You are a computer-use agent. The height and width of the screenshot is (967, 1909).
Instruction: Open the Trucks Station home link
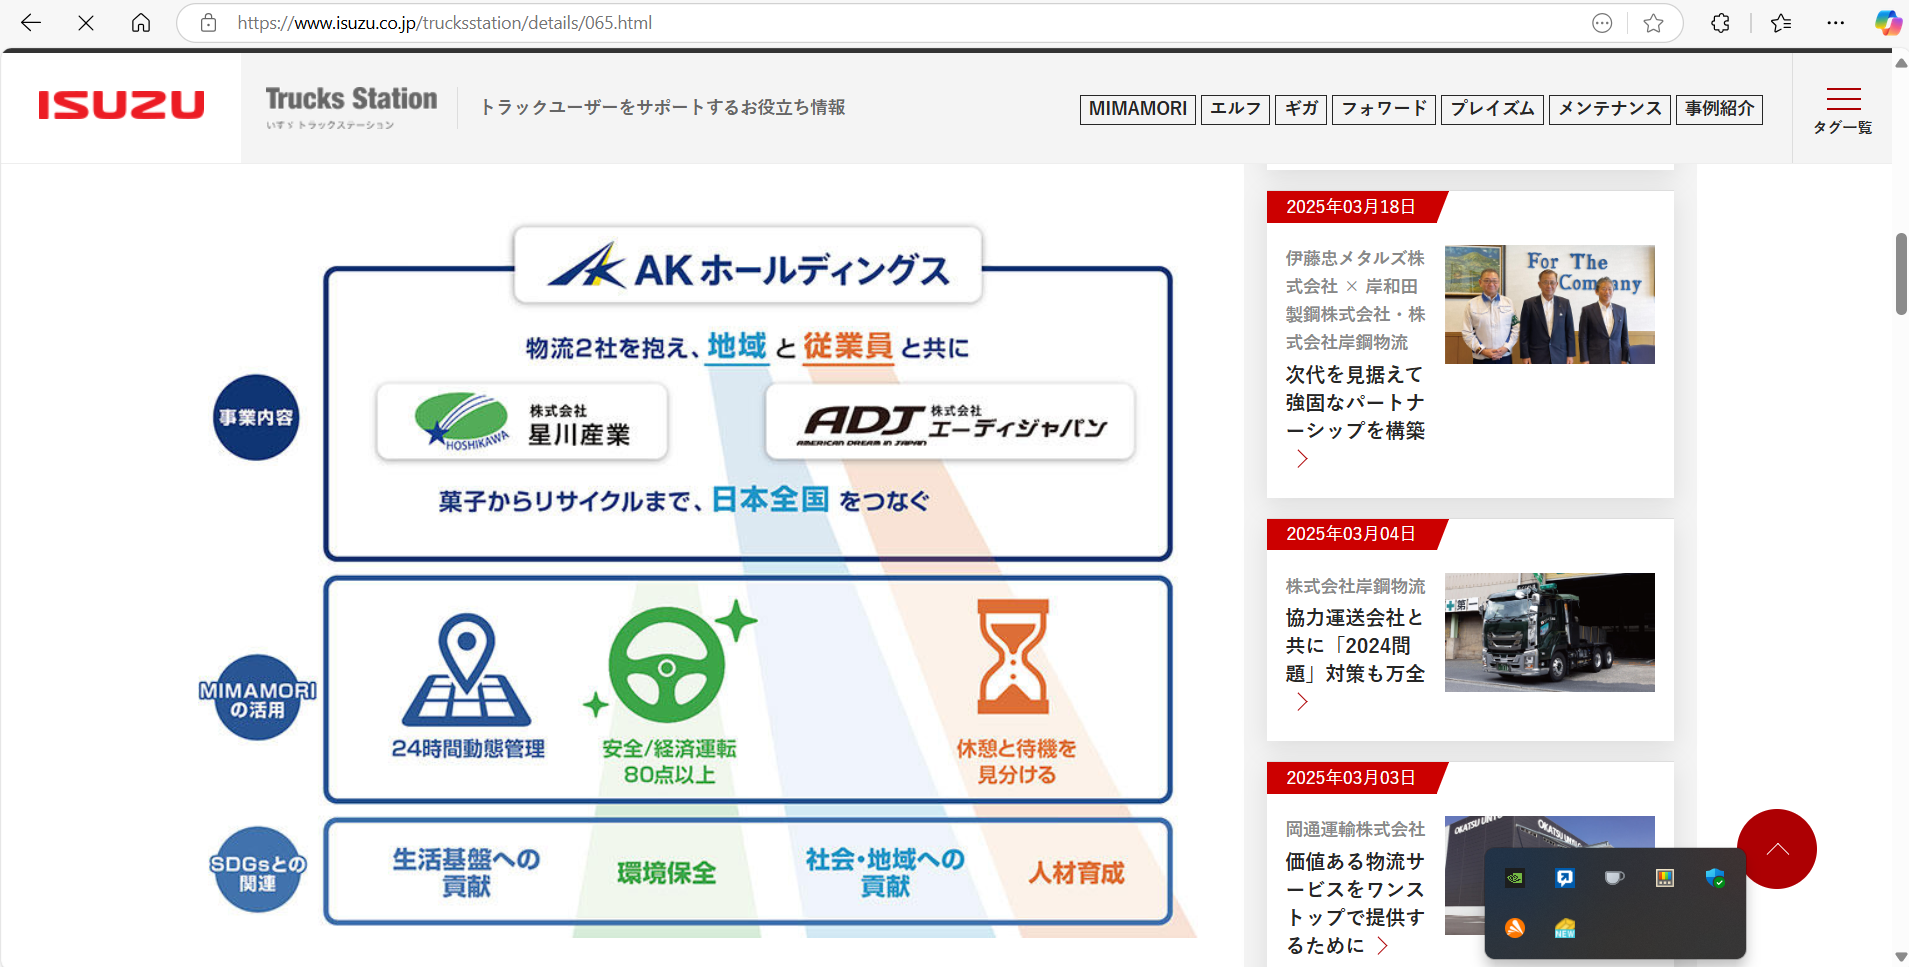351,107
